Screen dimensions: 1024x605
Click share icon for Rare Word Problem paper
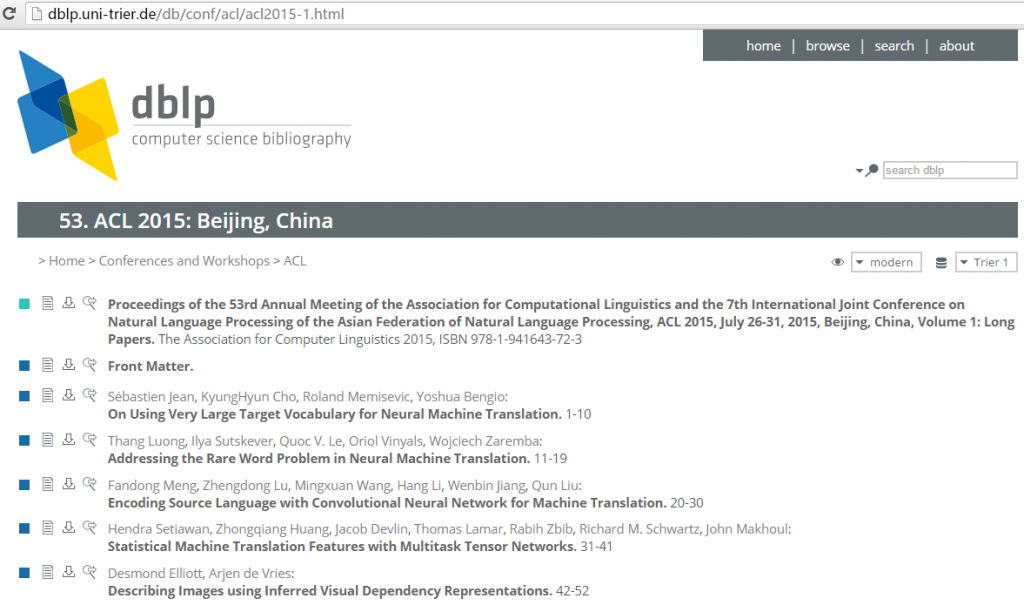(x=89, y=439)
